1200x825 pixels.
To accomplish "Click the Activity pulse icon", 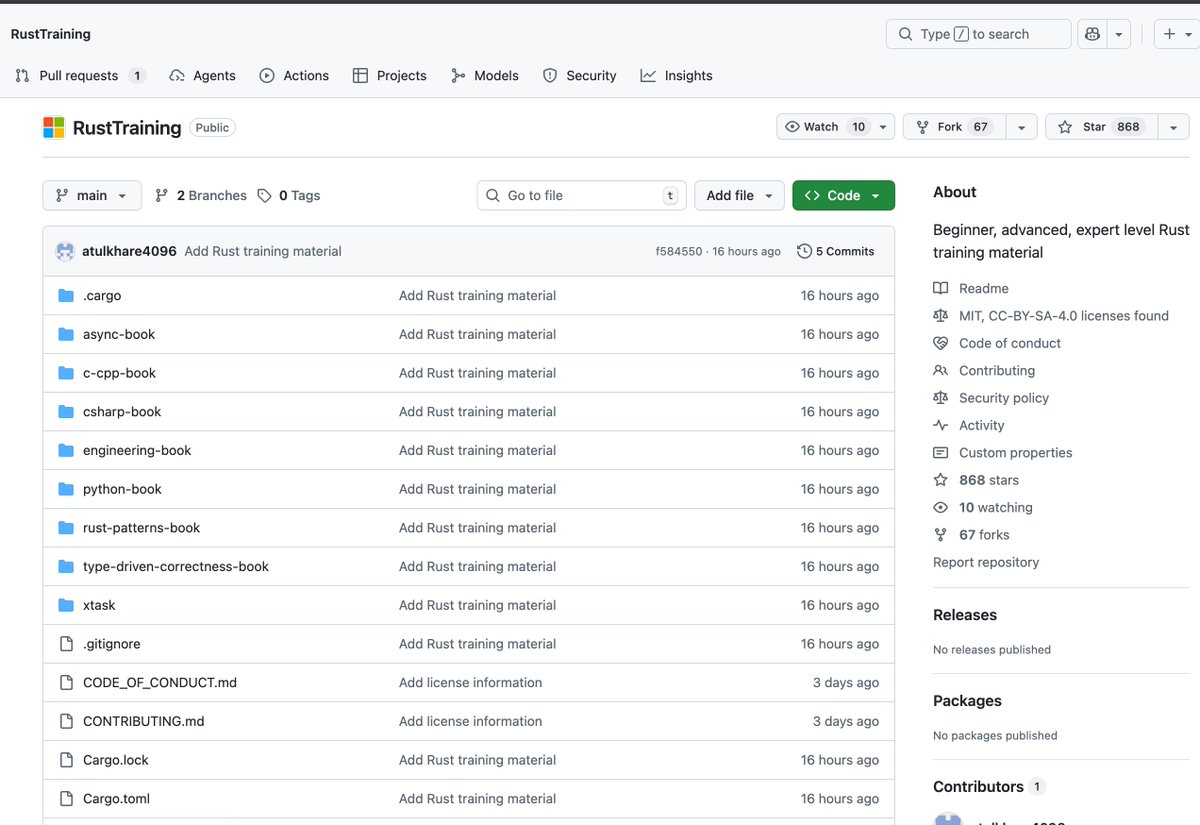I will (x=940, y=425).
